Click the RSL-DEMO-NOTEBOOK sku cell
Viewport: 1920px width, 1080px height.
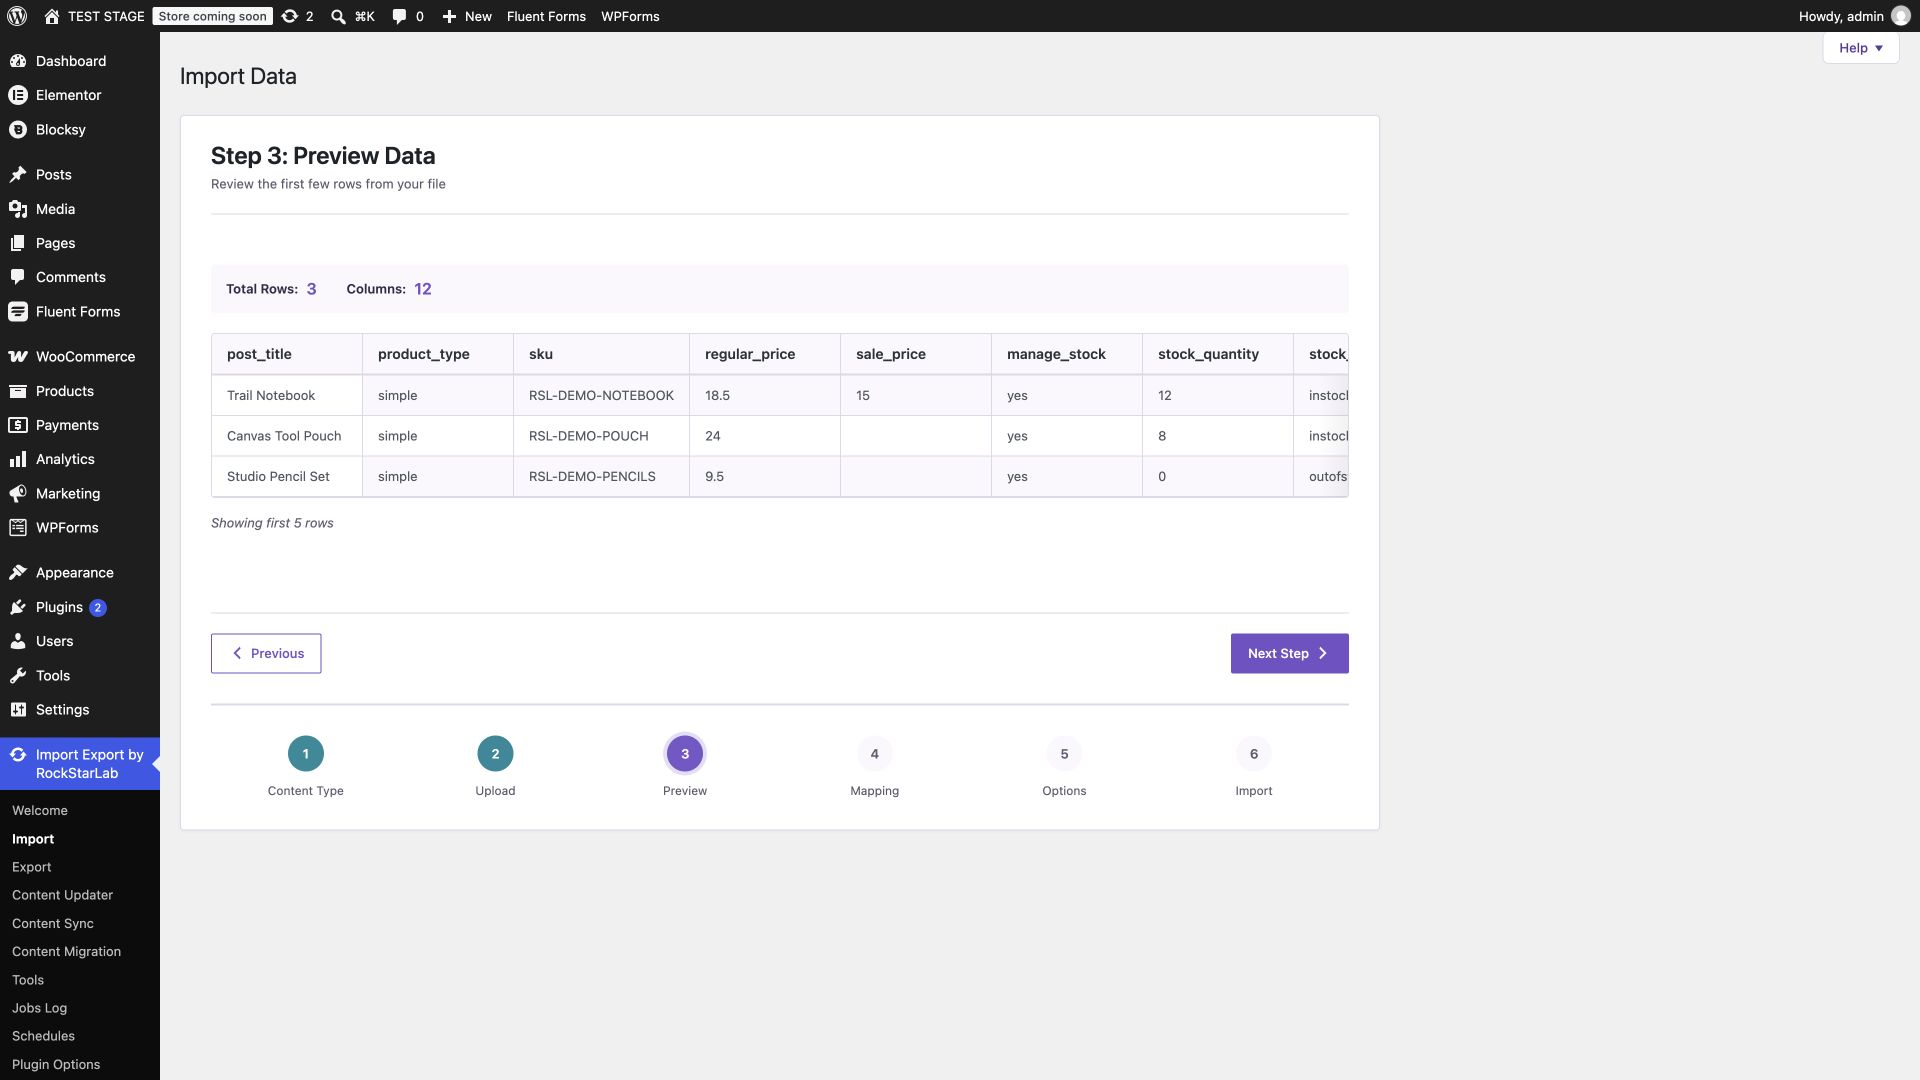601,395
